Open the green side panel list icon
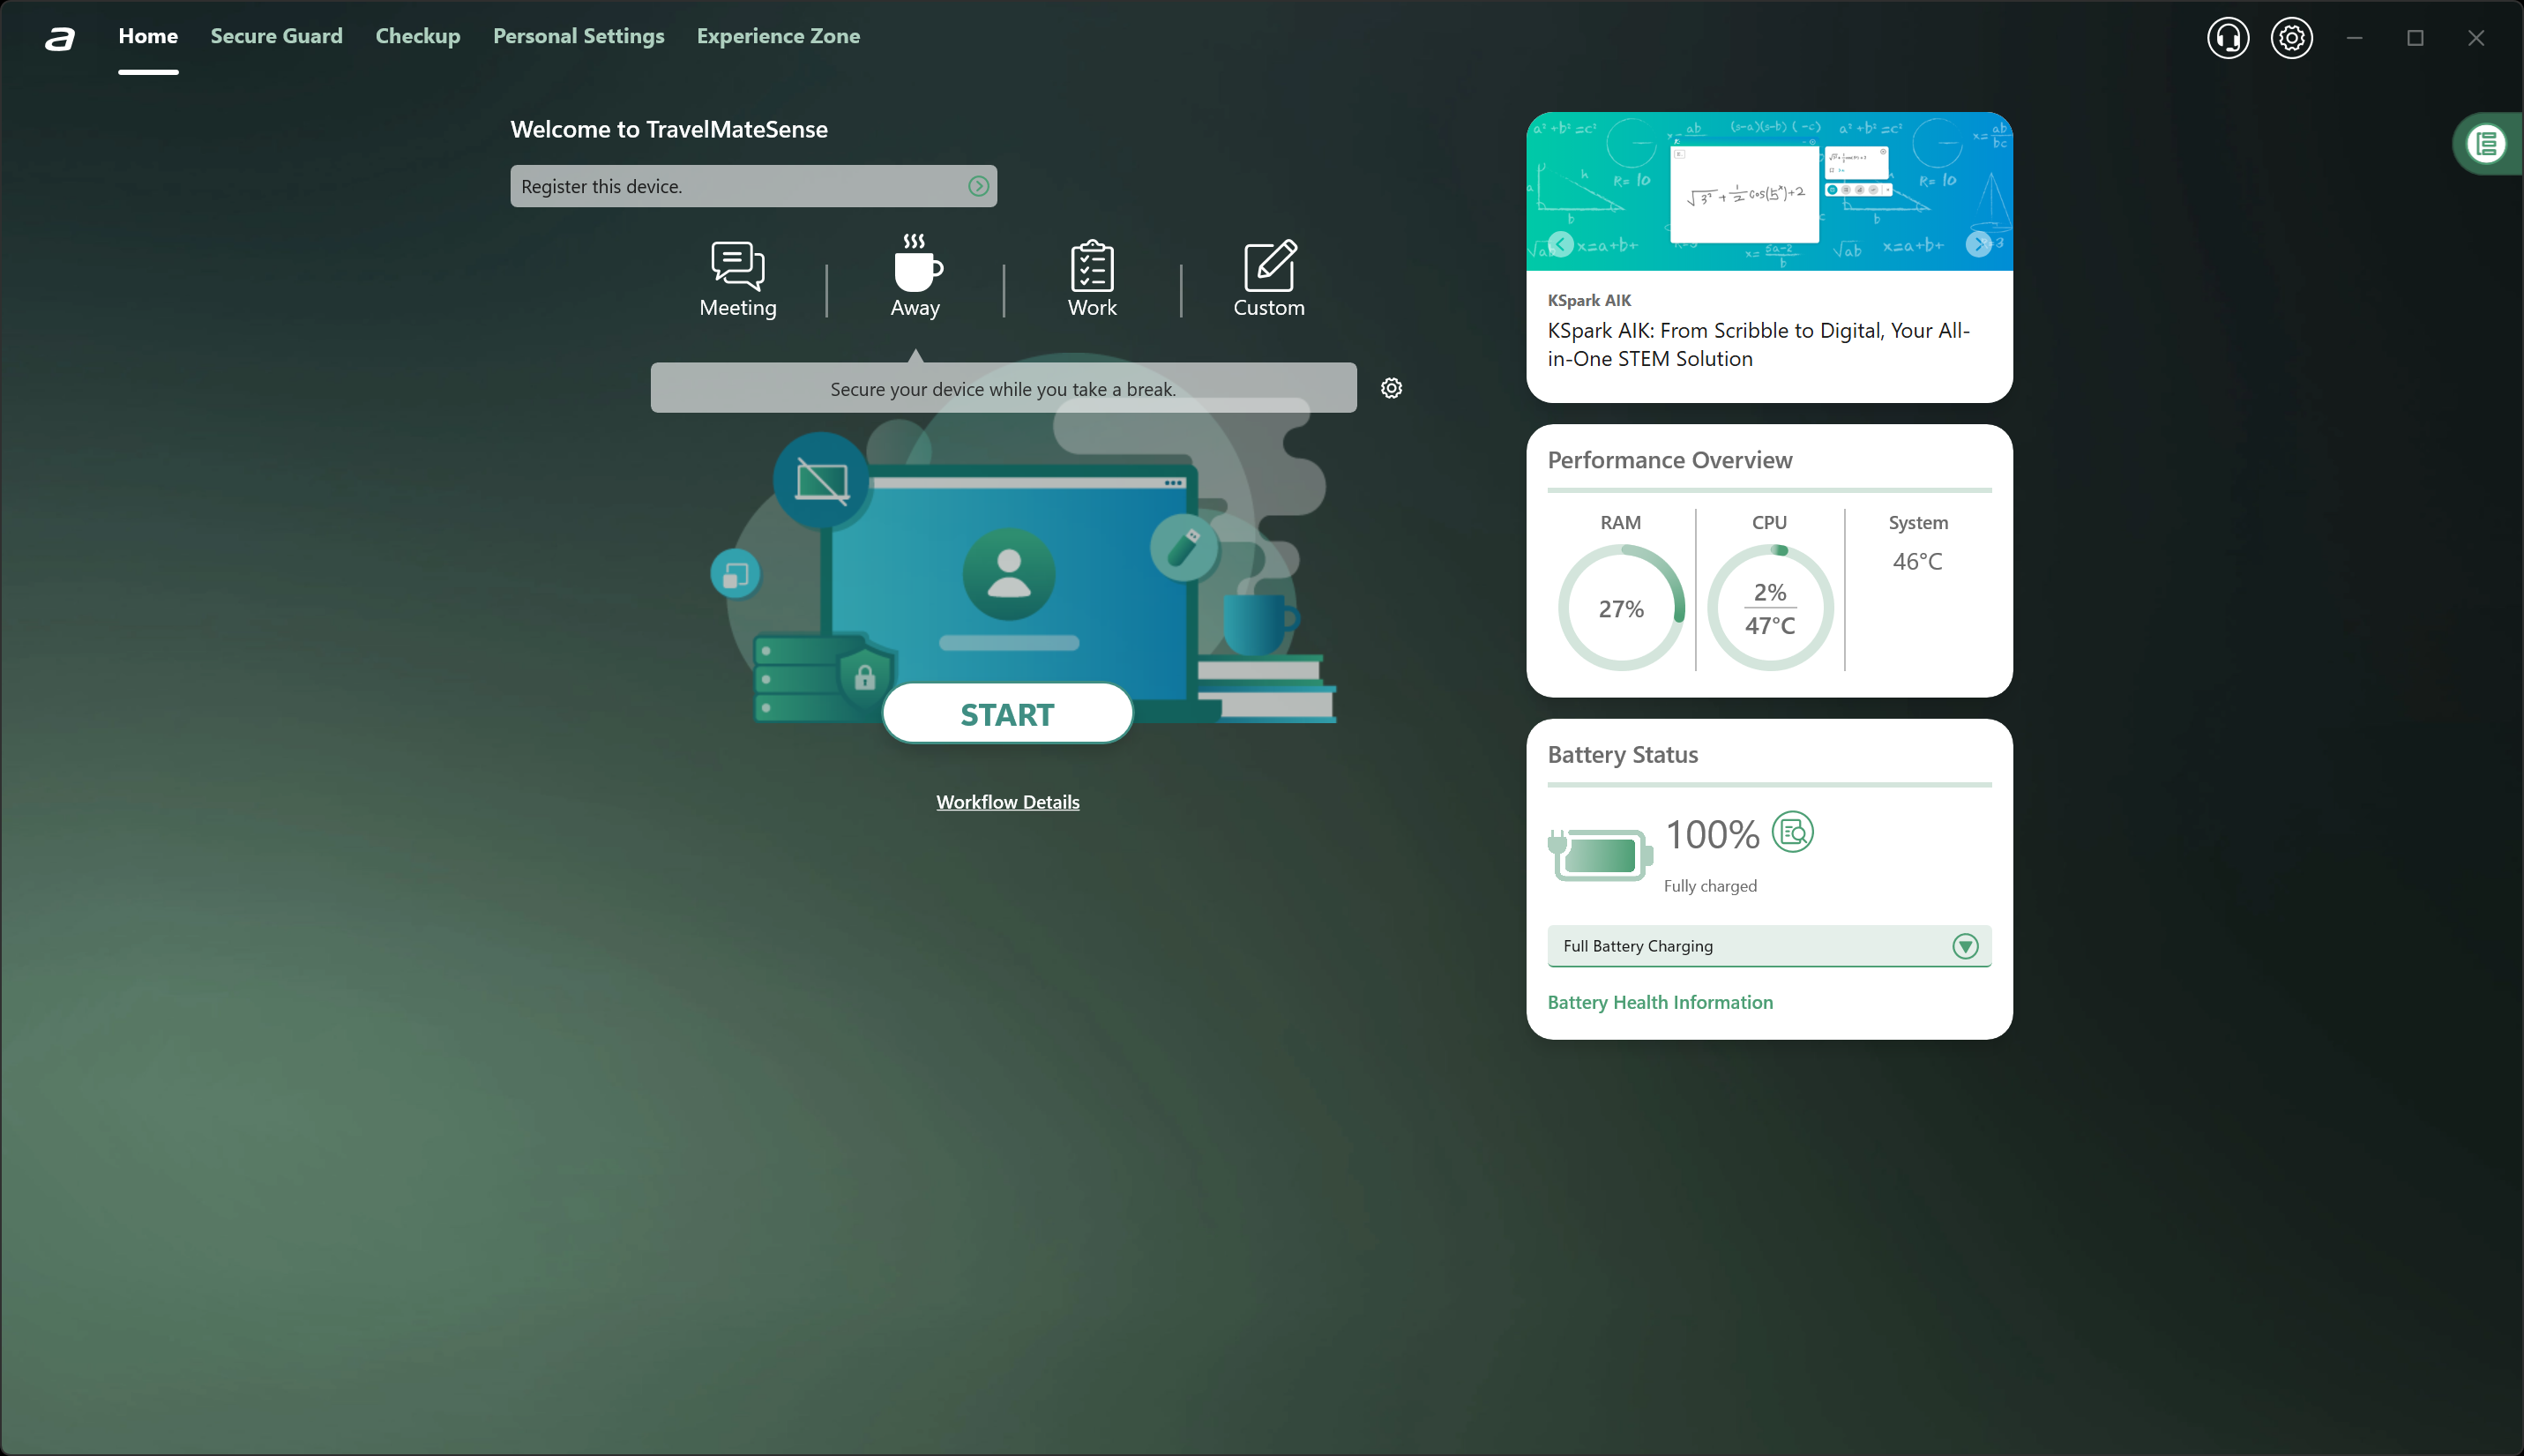Screen dimensions: 2524x1456 click(x=2487, y=144)
